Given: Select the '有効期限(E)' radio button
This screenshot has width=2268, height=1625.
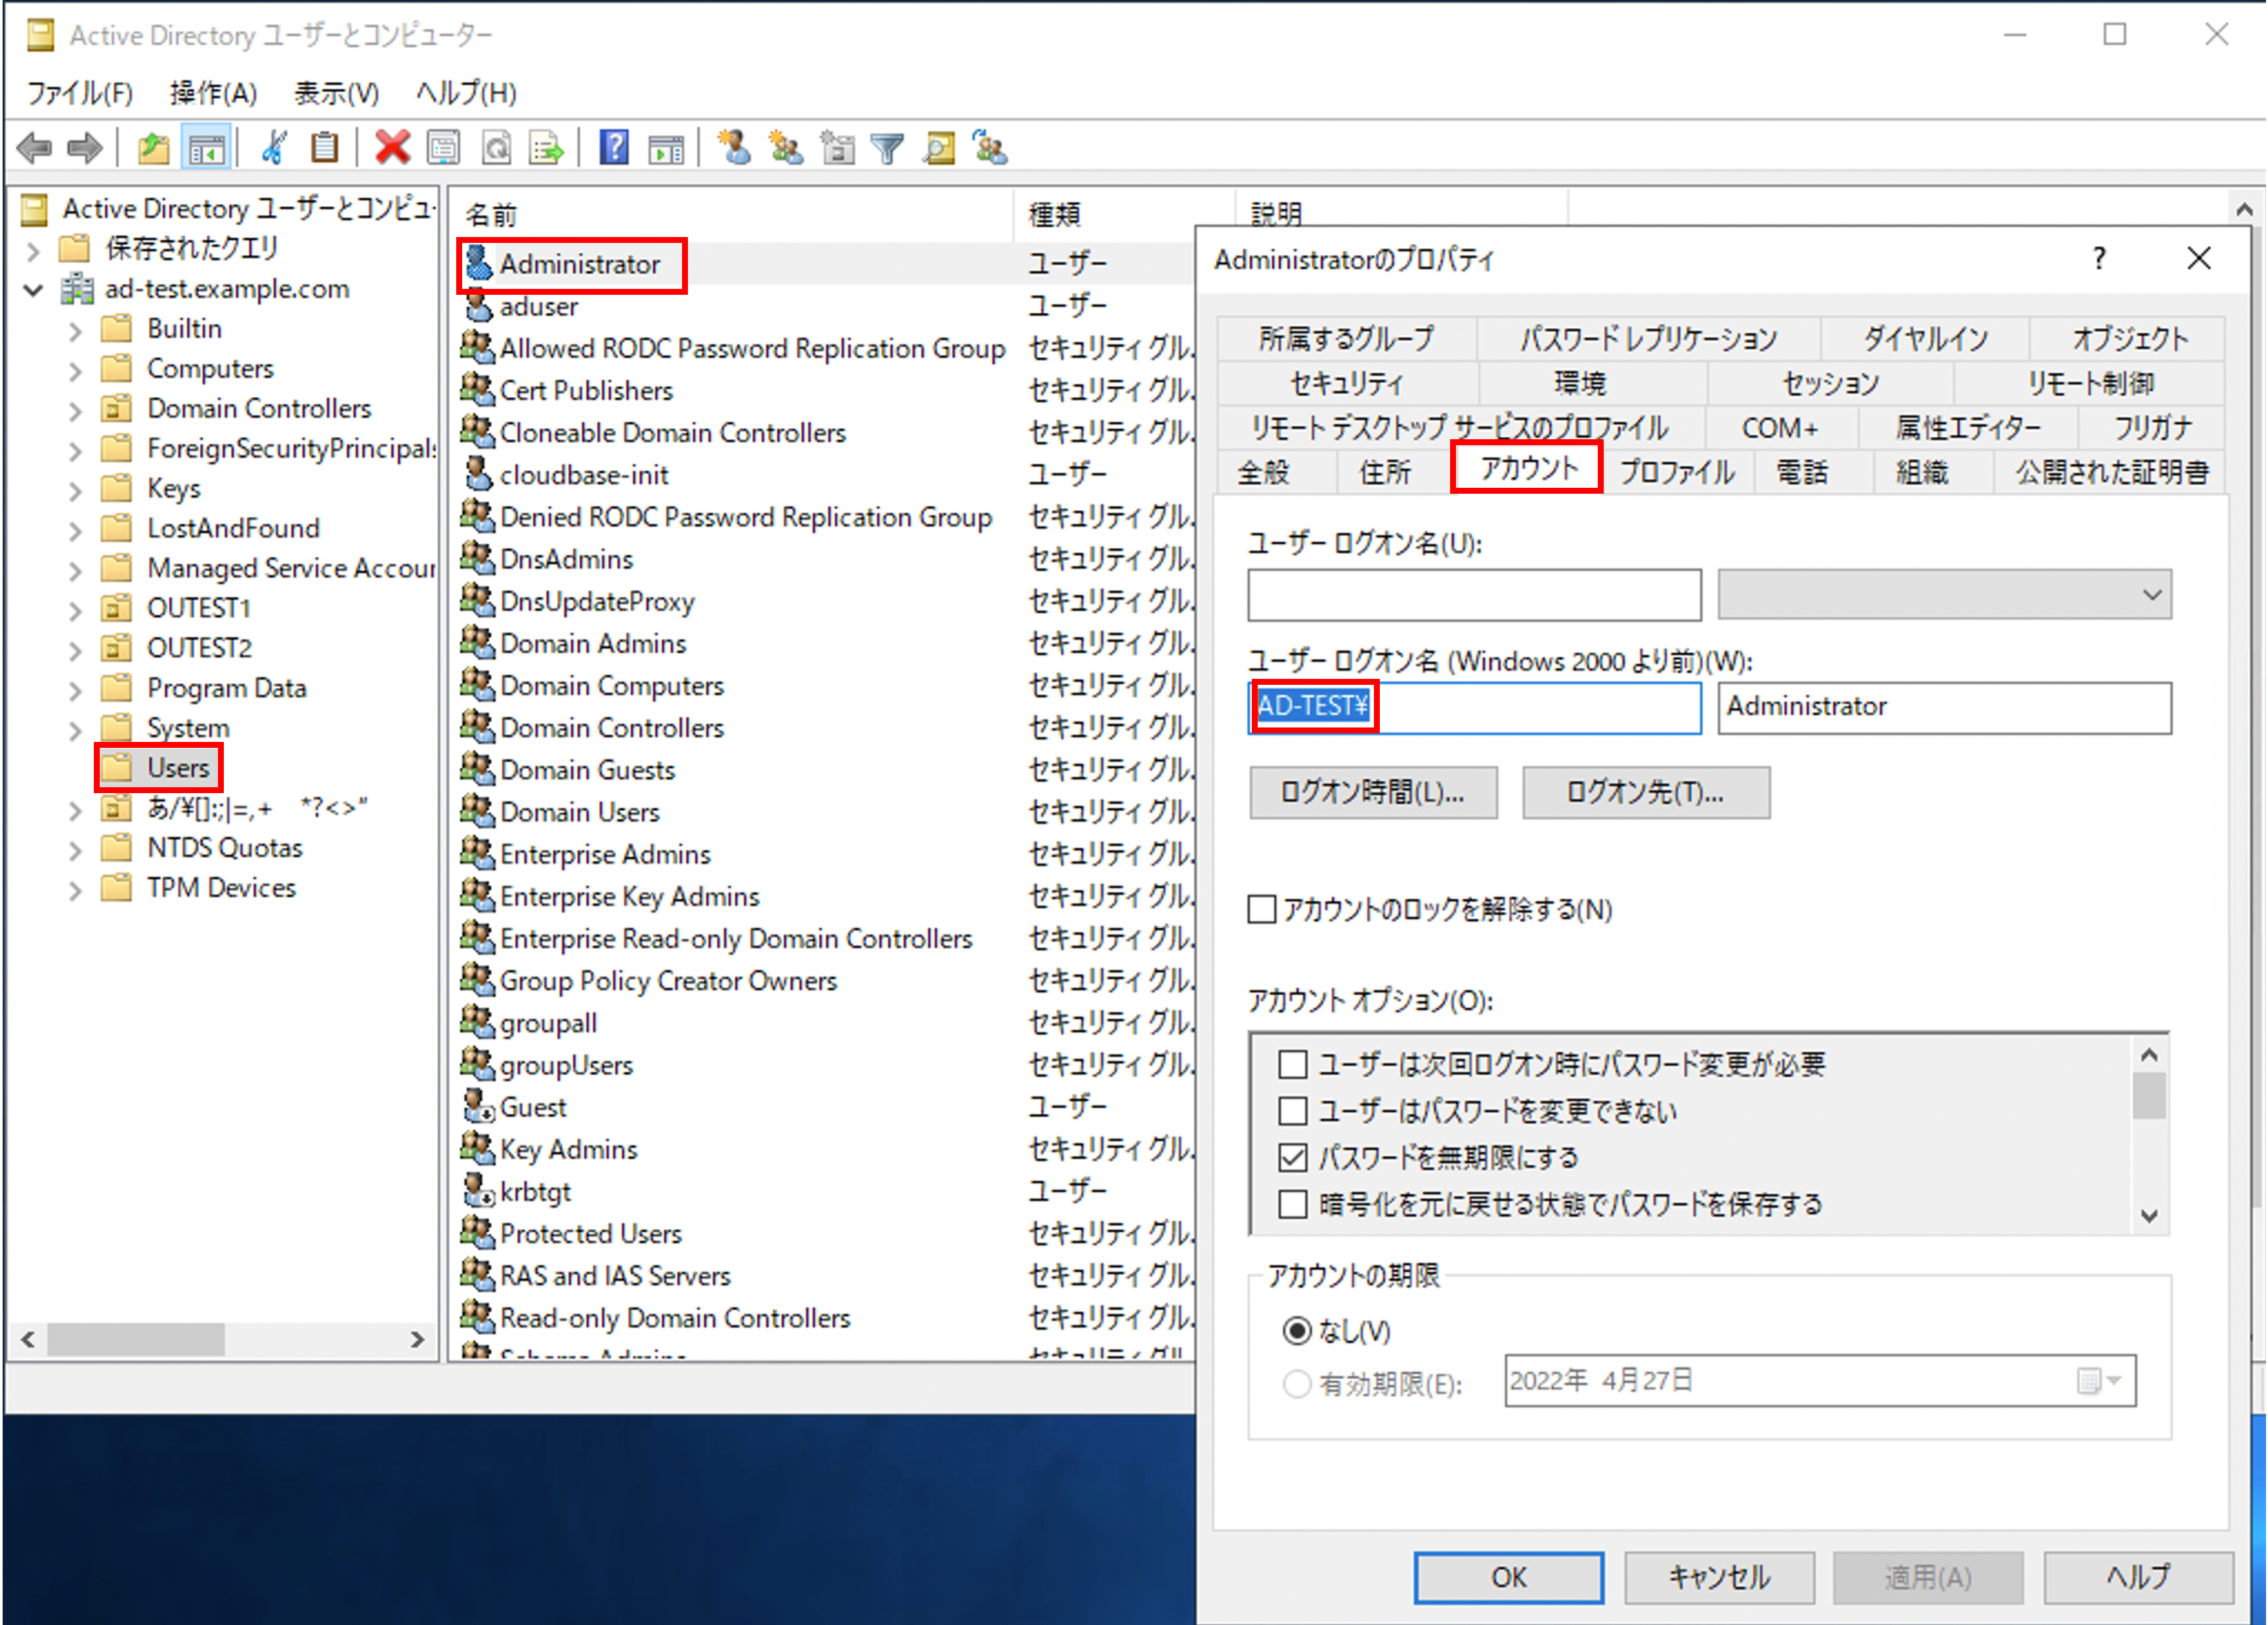Looking at the screenshot, I should pos(1297,1384).
